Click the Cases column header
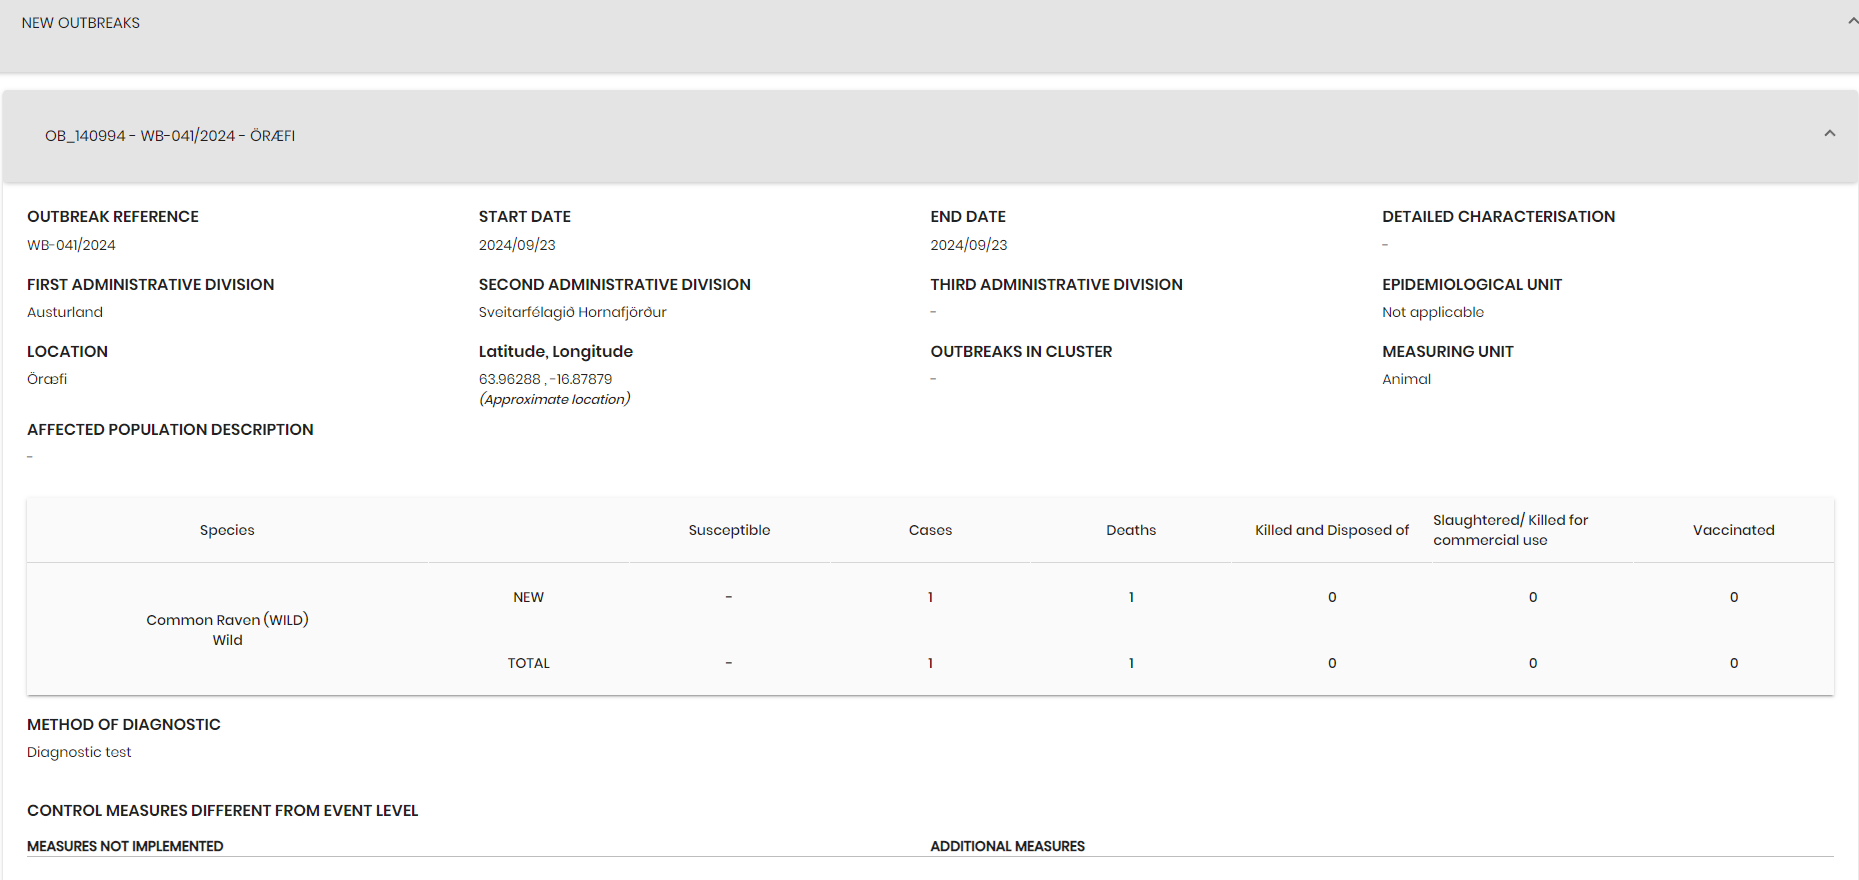 pyautogui.click(x=930, y=530)
